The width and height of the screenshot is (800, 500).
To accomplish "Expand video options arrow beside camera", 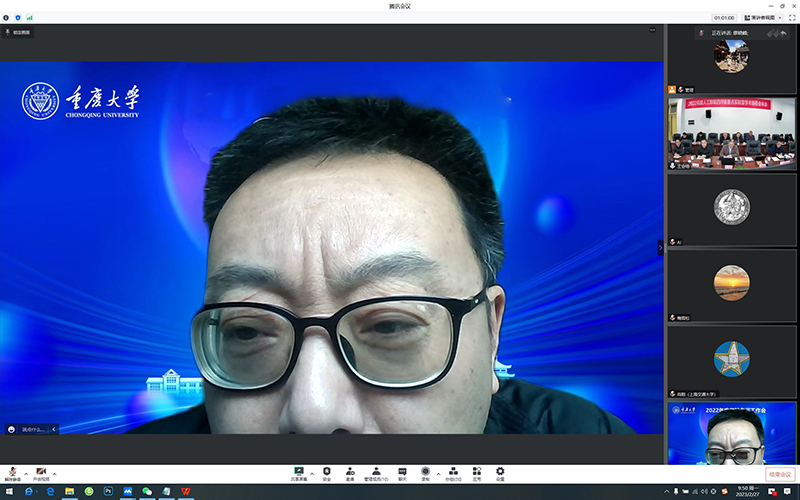I will (x=55, y=473).
